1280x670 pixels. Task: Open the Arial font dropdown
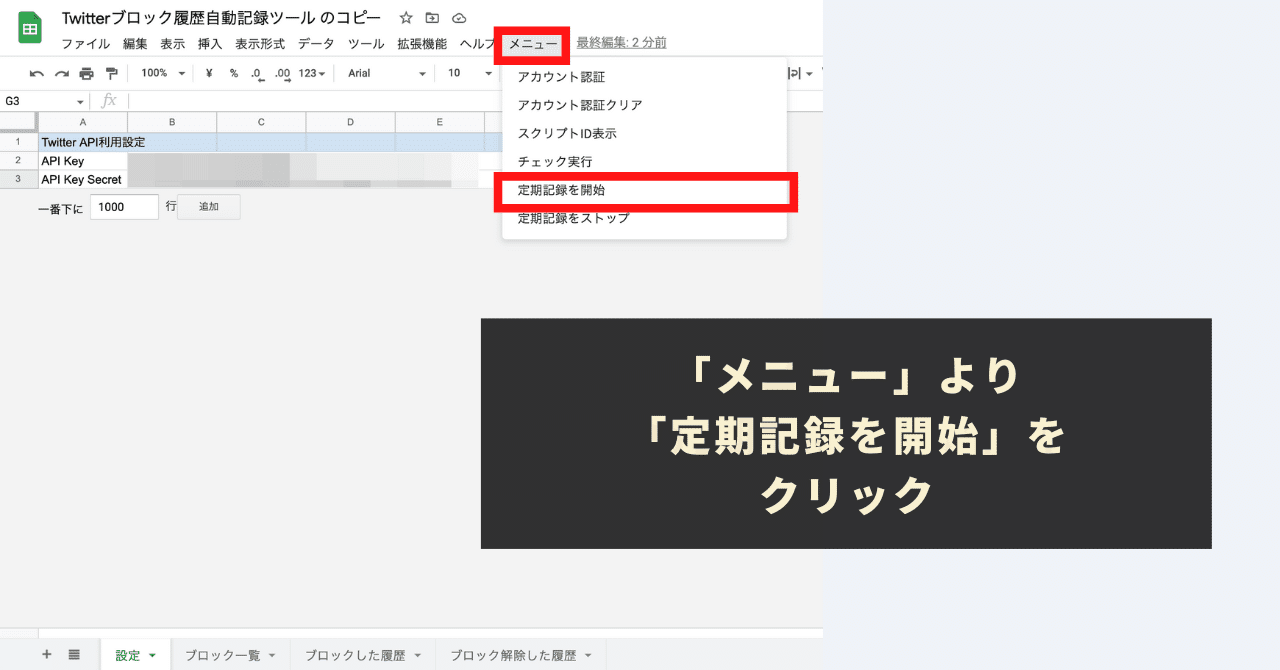385,73
